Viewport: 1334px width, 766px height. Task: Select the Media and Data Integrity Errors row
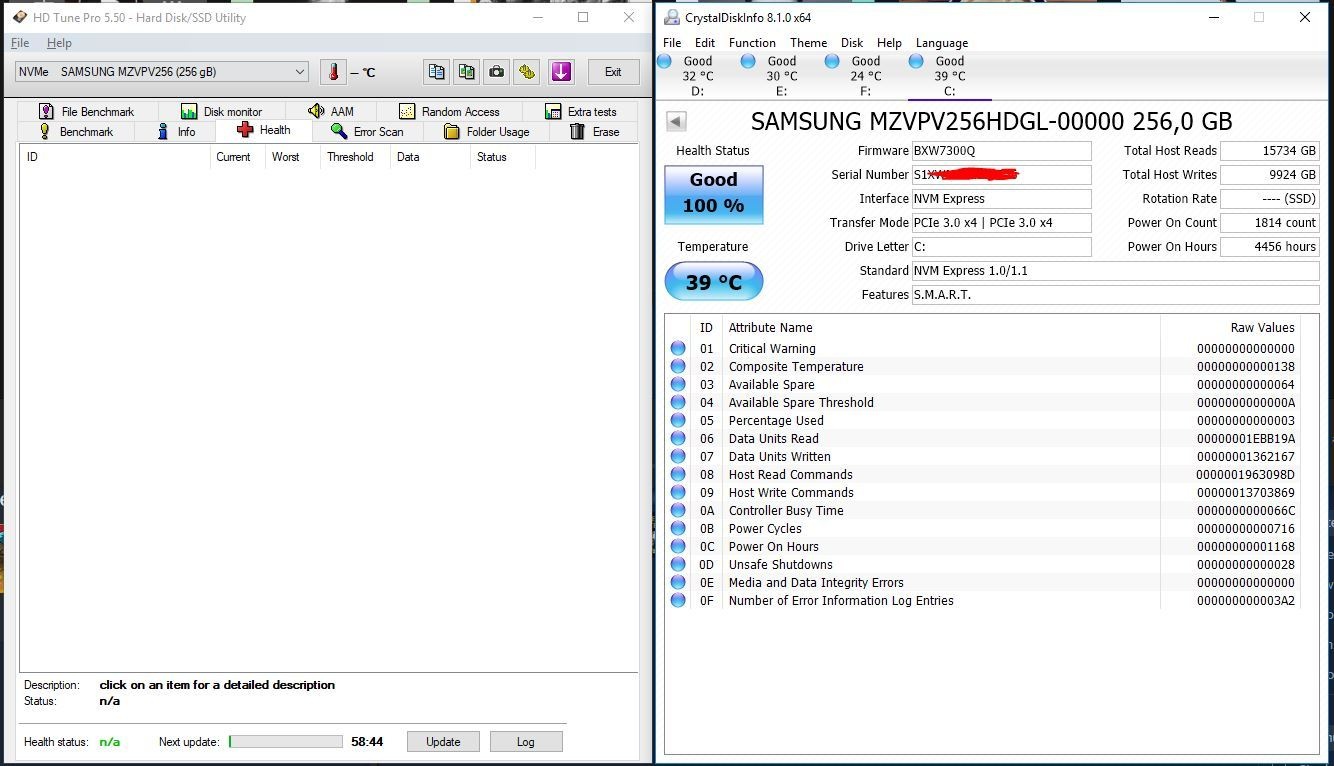click(x=983, y=583)
